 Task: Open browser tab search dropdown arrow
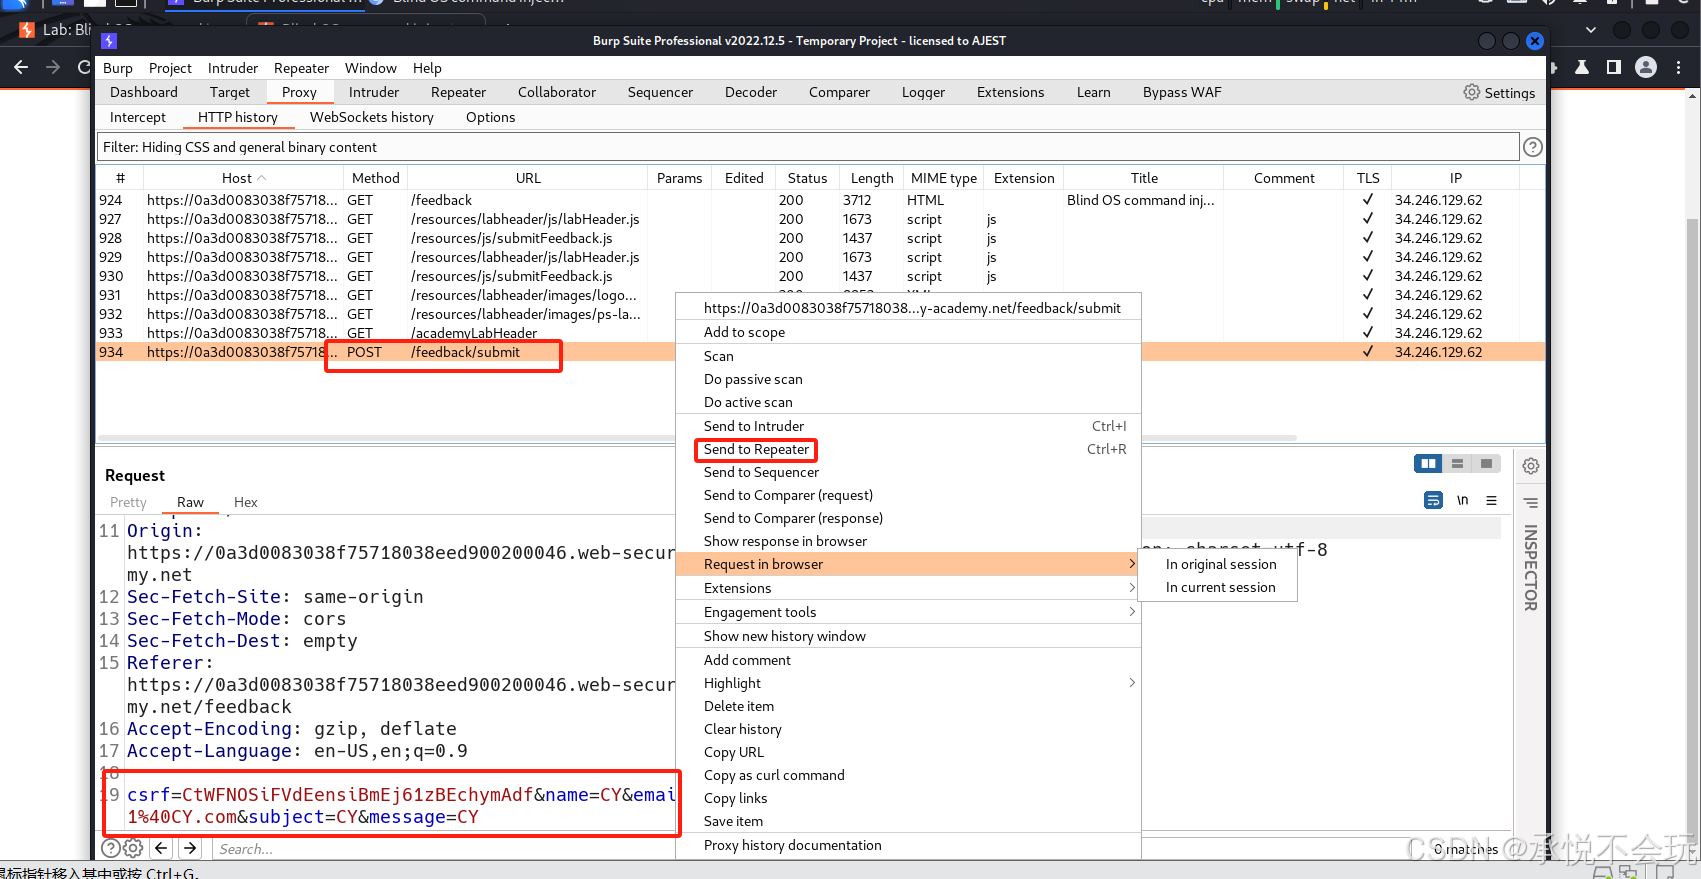point(1591,30)
